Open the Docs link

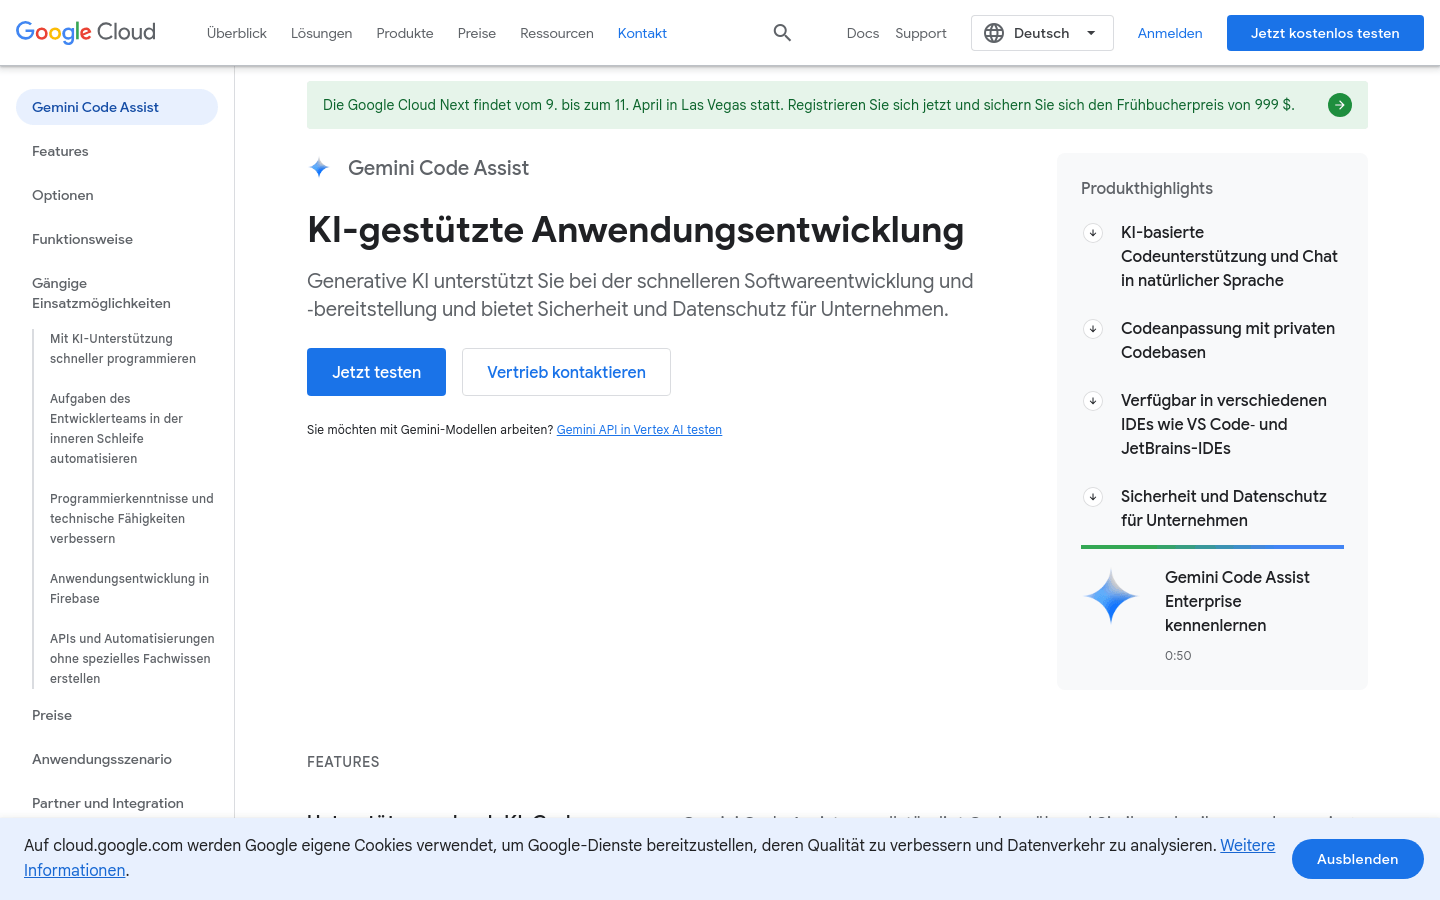863,33
